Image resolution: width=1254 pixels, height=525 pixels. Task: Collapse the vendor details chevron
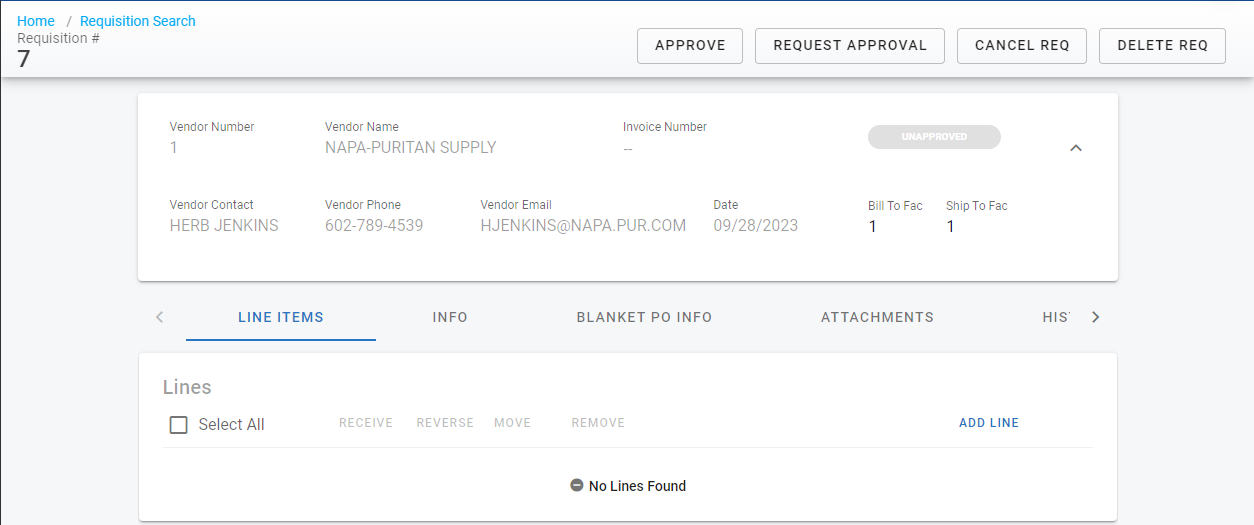pos(1076,148)
